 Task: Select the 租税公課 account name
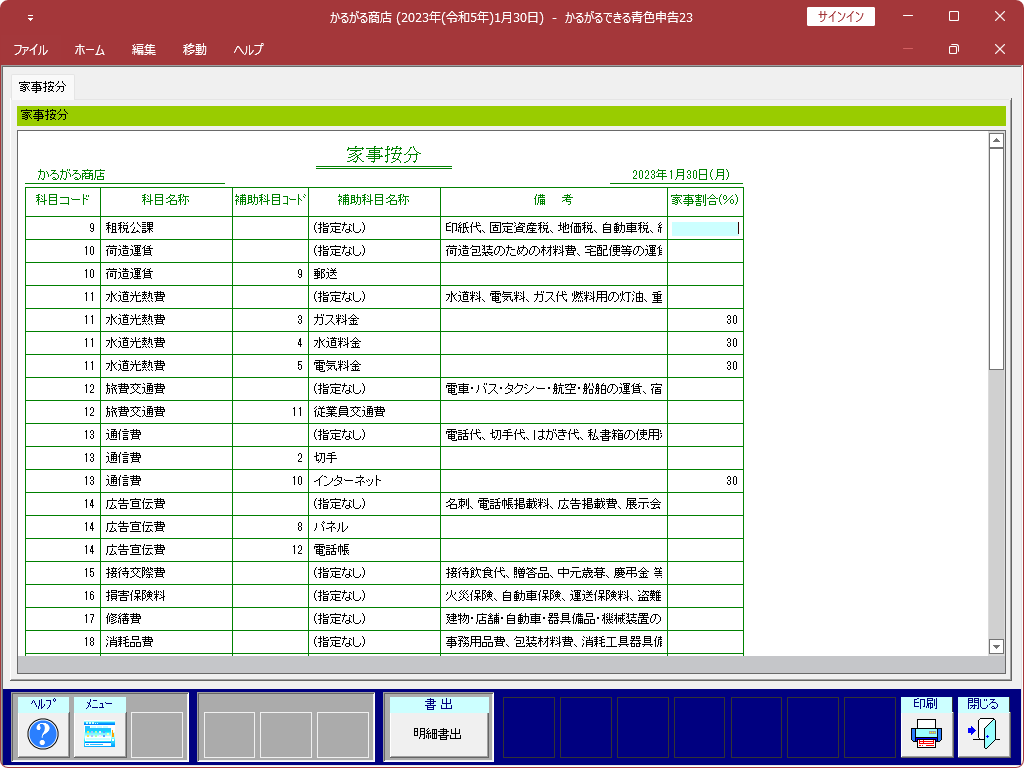pyautogui.click(x=130, y=228)
